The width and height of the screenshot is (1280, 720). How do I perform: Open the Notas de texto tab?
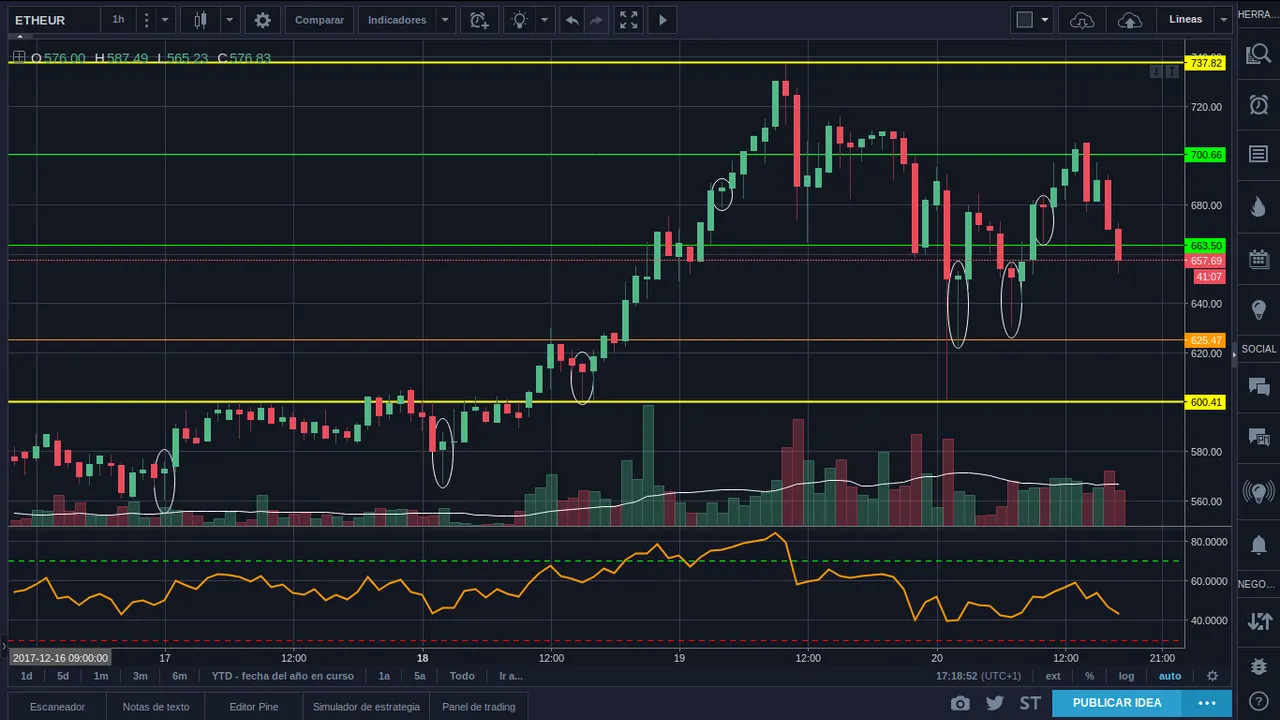coord(156,707)
